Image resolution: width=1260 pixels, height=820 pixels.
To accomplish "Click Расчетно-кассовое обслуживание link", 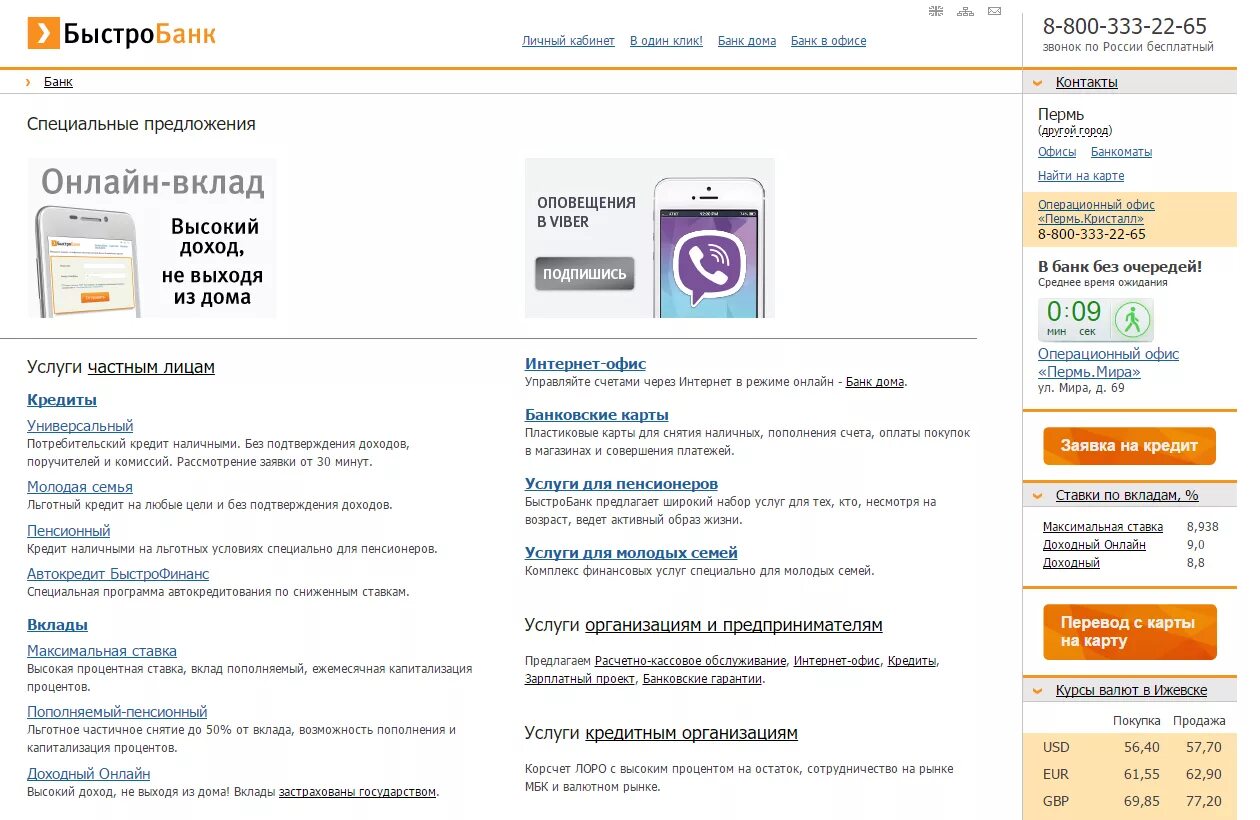I will coord(691,661).
